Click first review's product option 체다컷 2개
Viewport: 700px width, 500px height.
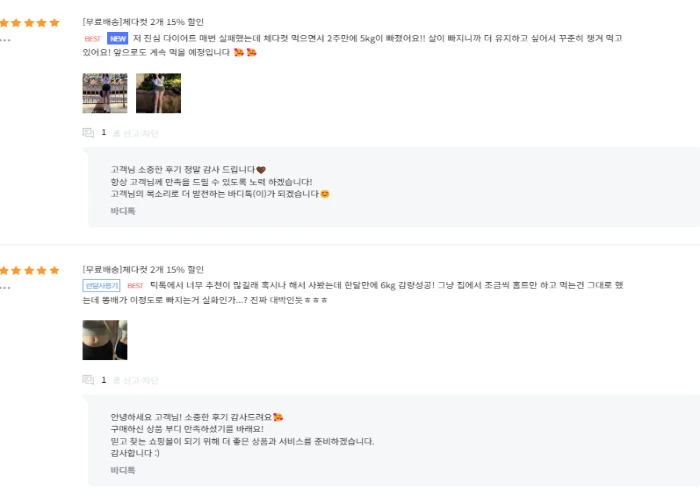143,22
